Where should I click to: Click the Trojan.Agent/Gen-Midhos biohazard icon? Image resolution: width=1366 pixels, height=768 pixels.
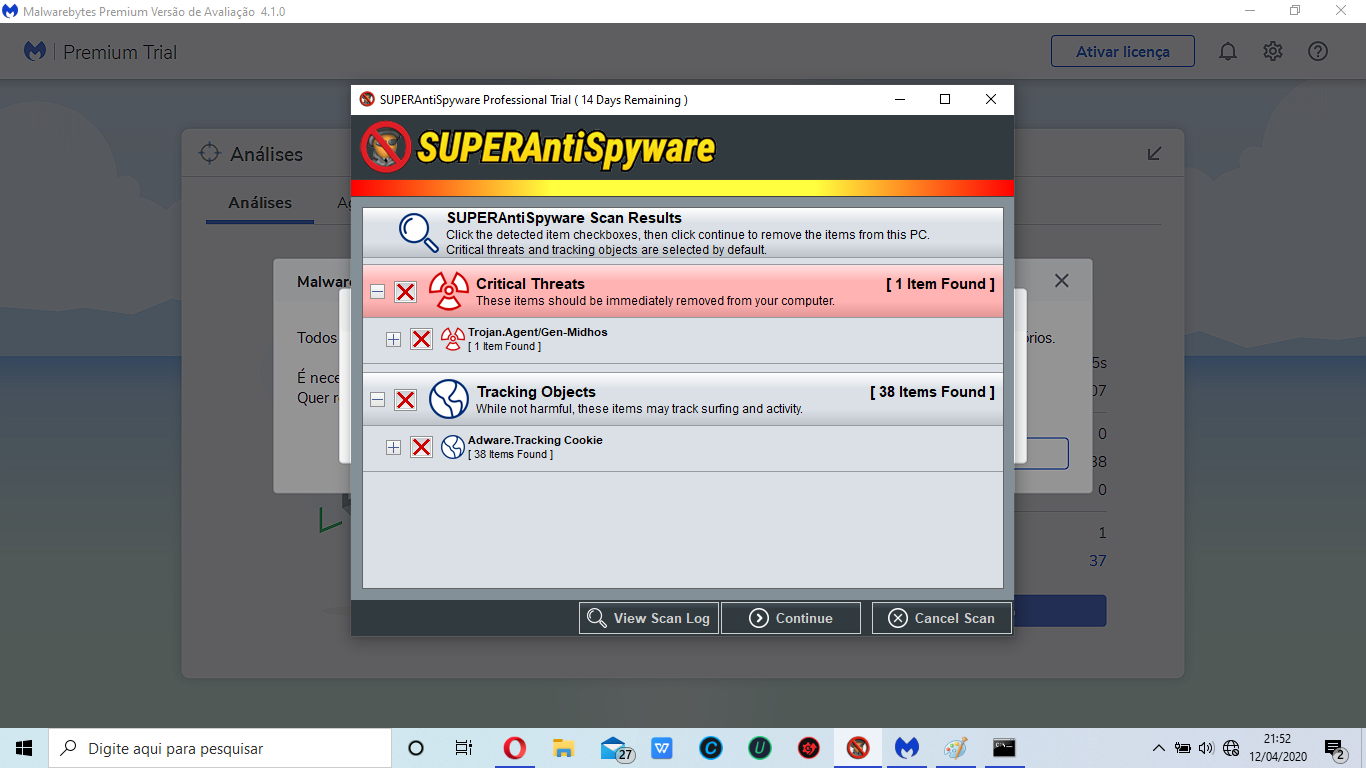[x=453, y=339]
